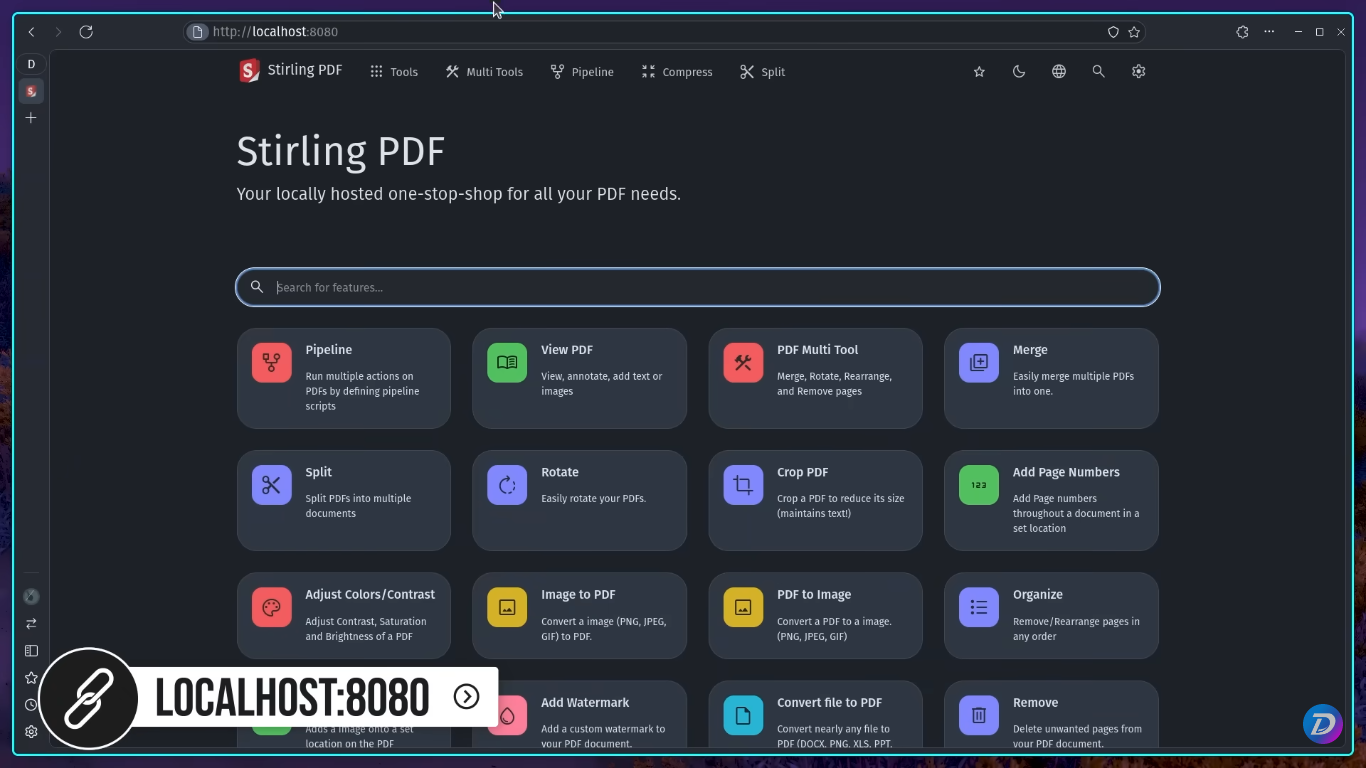Open settings via the gear icon in navbar

click(1138, 71)
